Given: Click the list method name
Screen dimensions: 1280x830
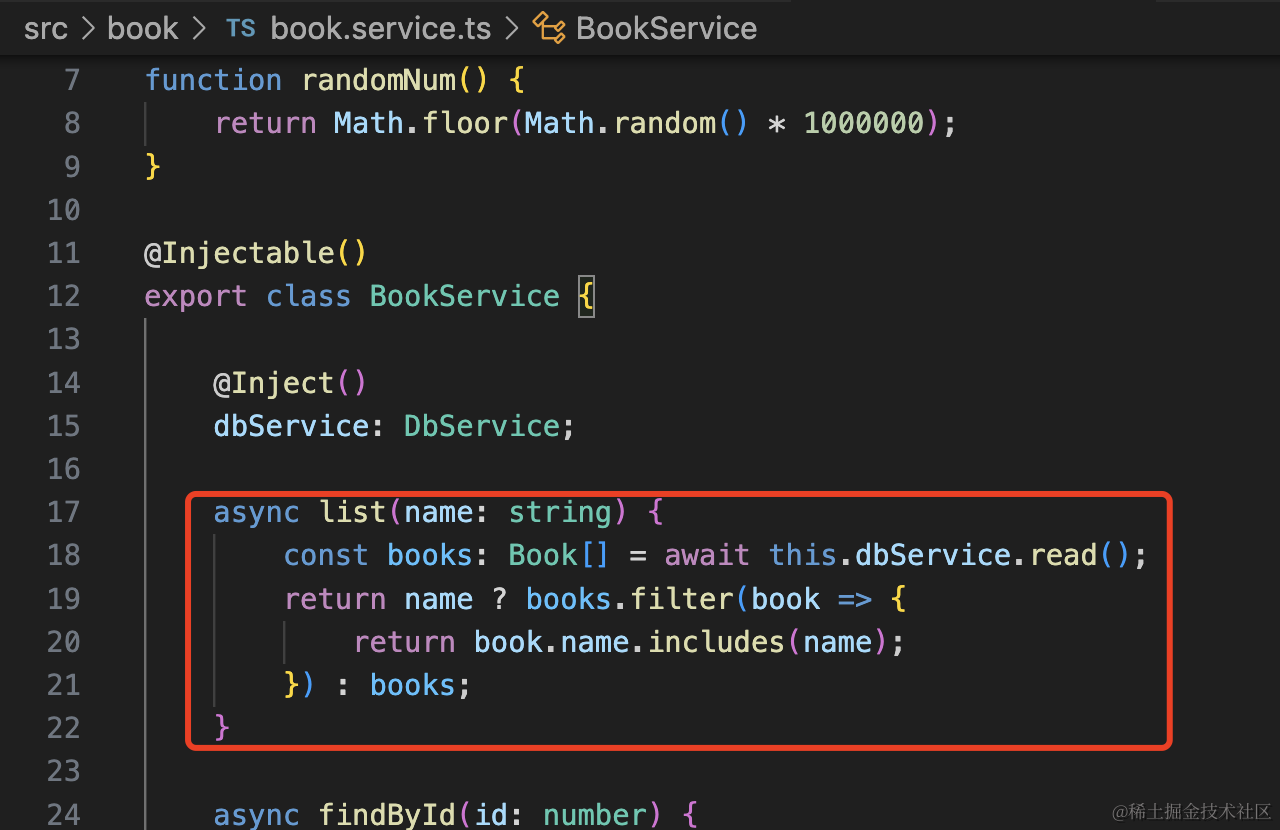Looking at the screenshot, I should point(352,512).
